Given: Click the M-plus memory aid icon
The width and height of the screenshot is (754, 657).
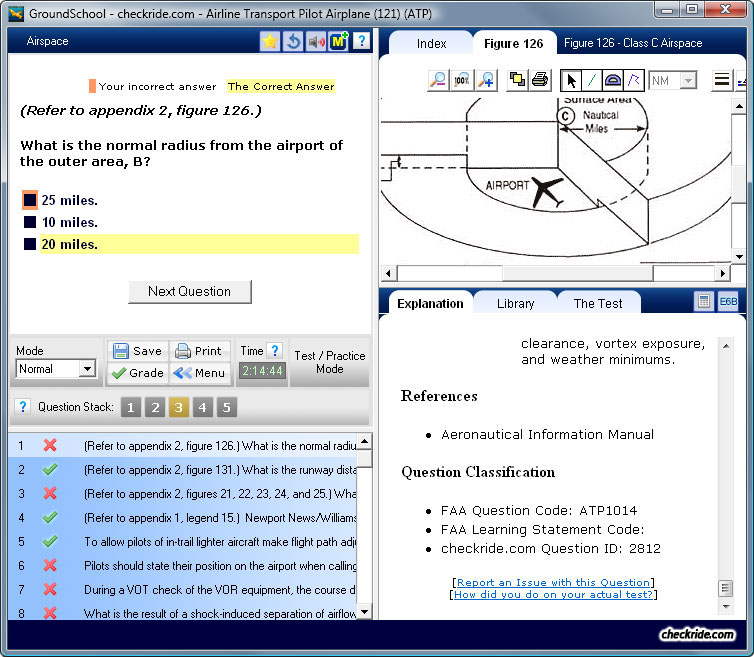Looking at the screenshot, I should [339, 41].
